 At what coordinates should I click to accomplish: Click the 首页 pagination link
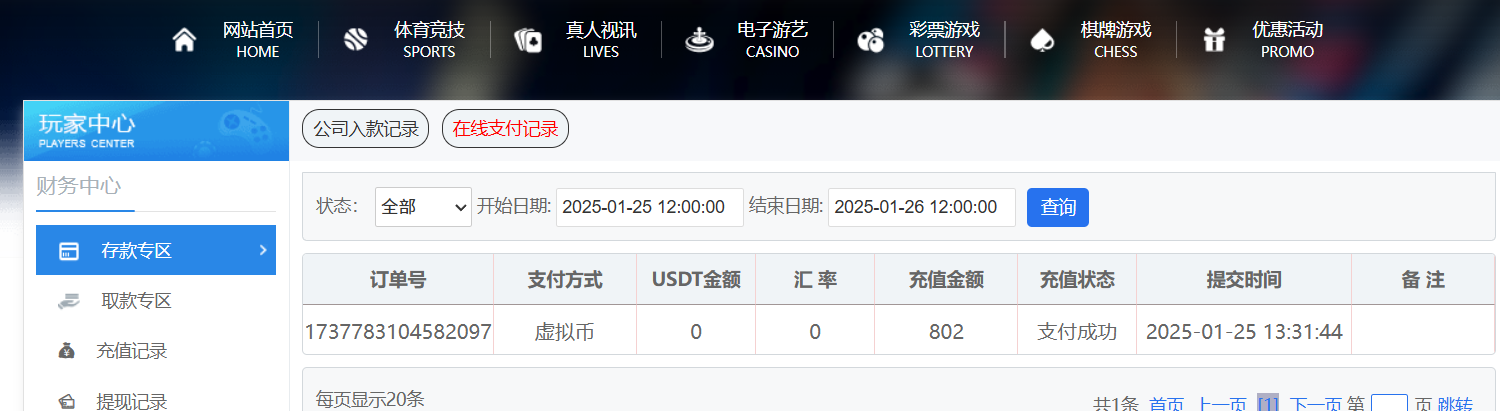[1166, 404]
